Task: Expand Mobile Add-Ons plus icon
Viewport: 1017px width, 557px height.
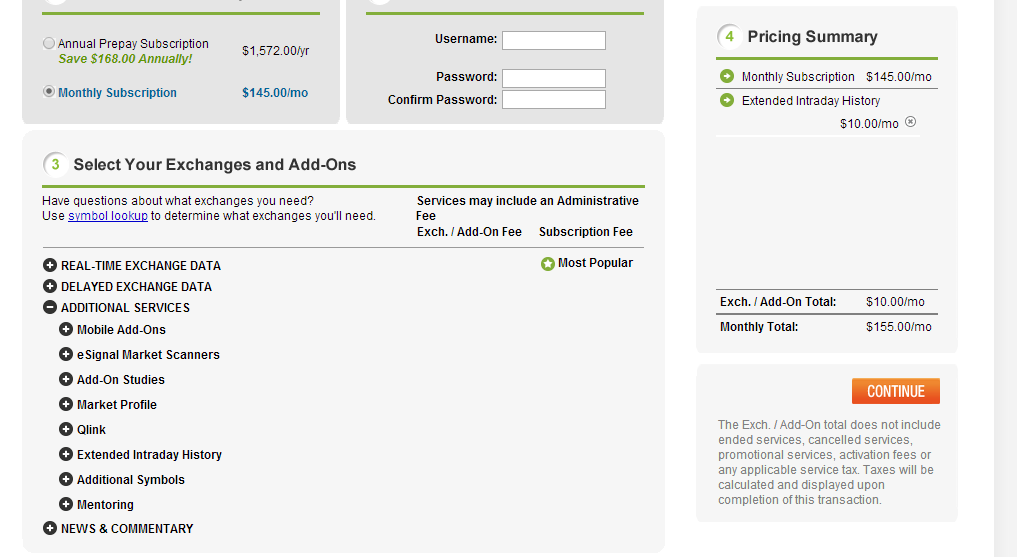Action: click(x=66, y=329)
